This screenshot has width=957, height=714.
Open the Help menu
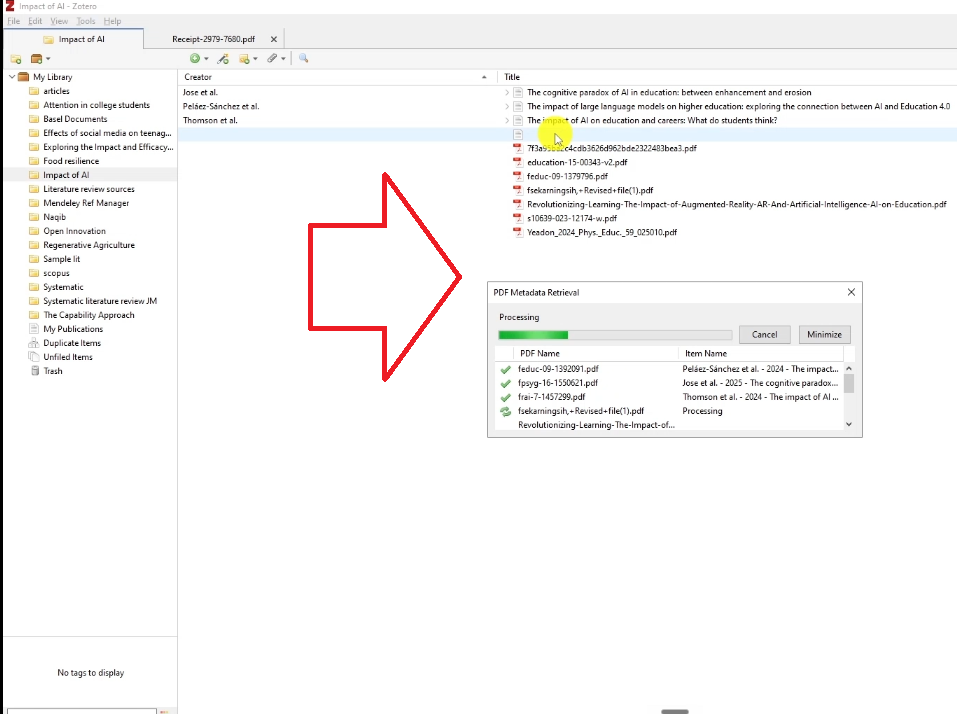112,21
